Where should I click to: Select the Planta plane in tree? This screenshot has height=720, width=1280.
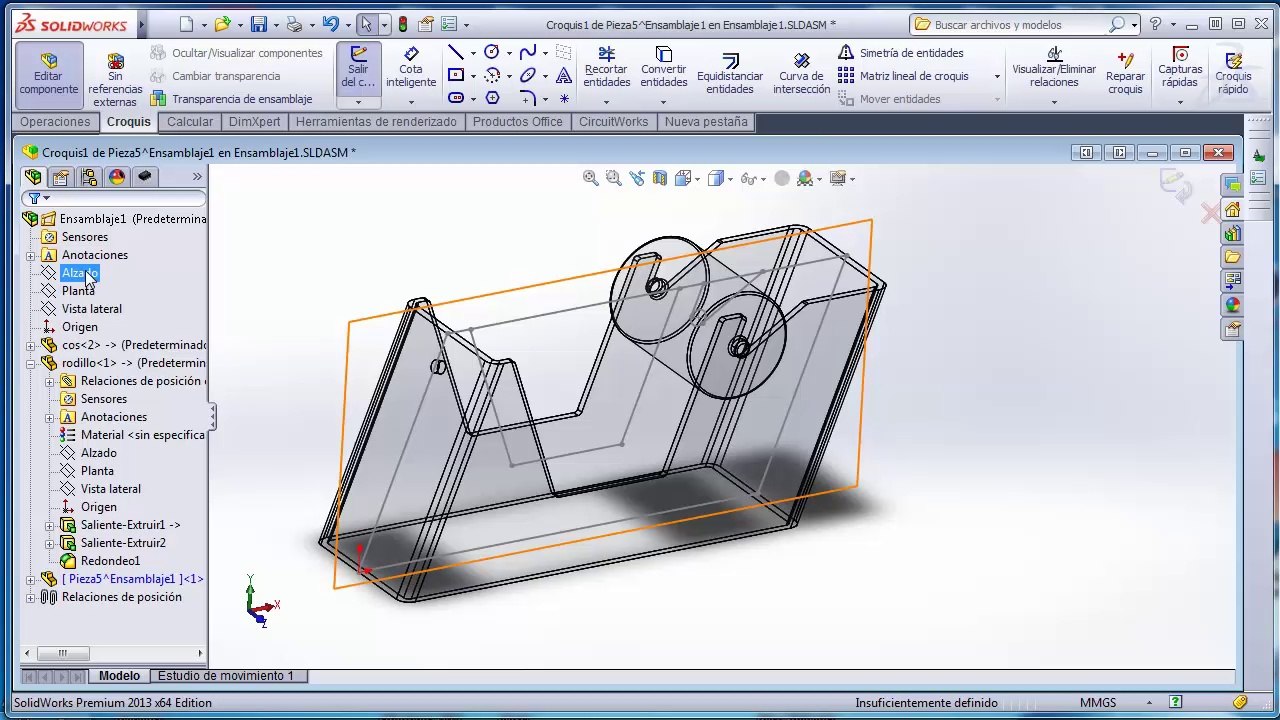(78, 291)
